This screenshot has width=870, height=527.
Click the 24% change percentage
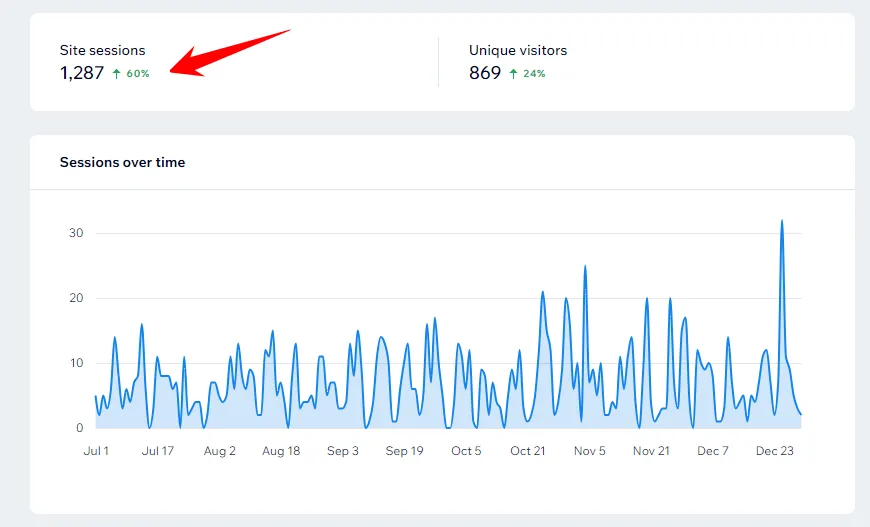click(x=534, y=74)
